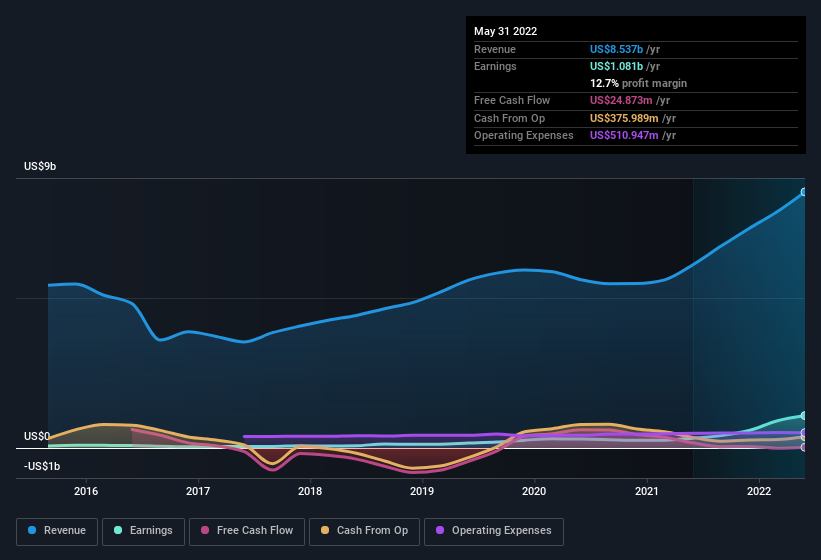Click the Cash From Op label in tooltip

[509, 118]
